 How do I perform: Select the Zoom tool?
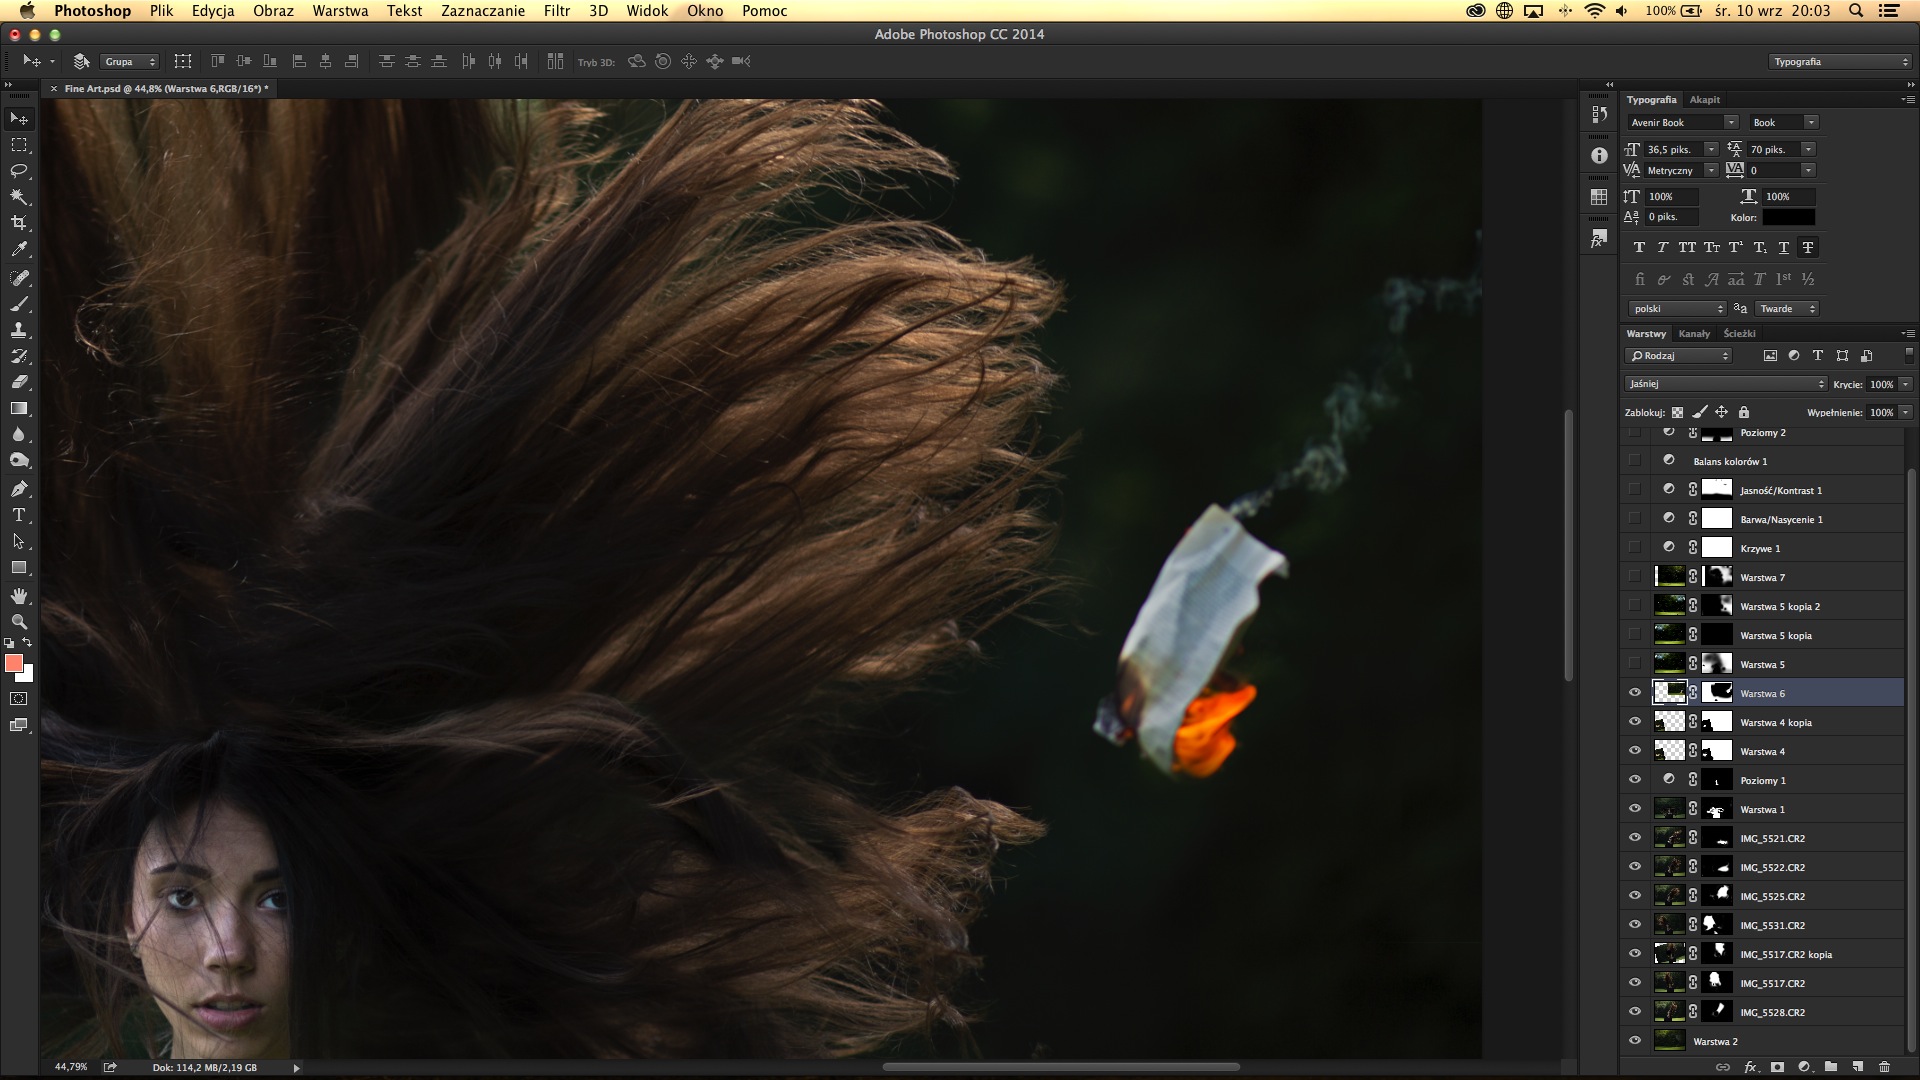(18, 620)
